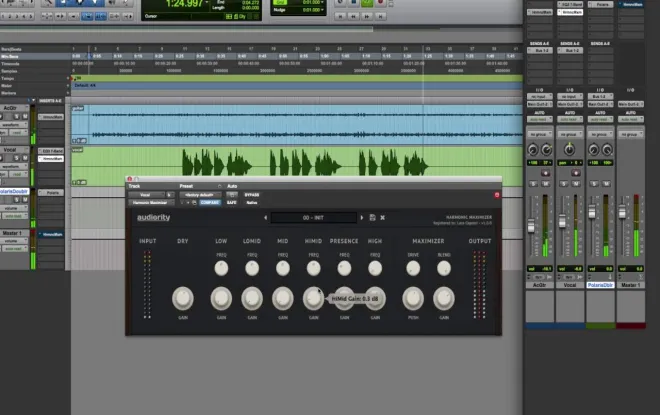Toggle the SAFE automation button
The width and height of the screenshot is (660, 415).
(232, 202)
